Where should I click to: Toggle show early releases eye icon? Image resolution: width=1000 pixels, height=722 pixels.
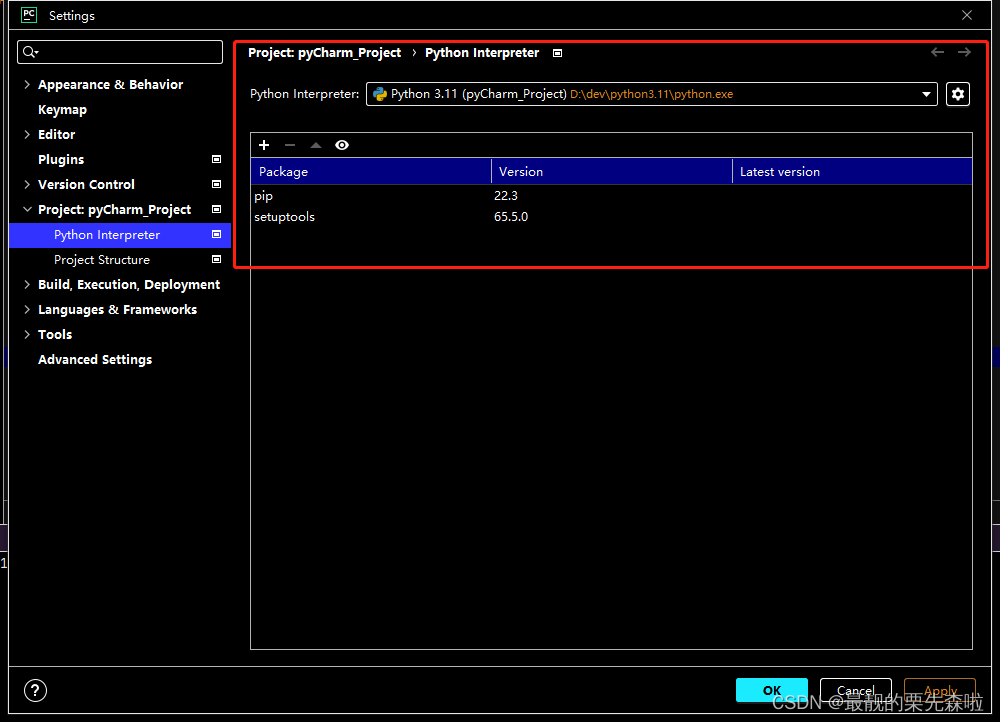(342, 145)
